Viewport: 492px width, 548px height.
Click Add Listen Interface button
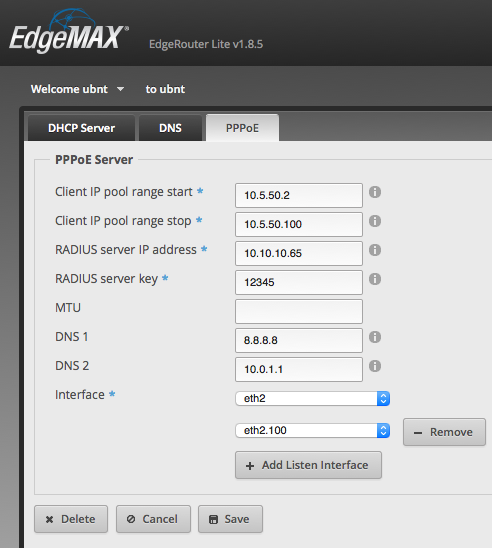(308, 465)
